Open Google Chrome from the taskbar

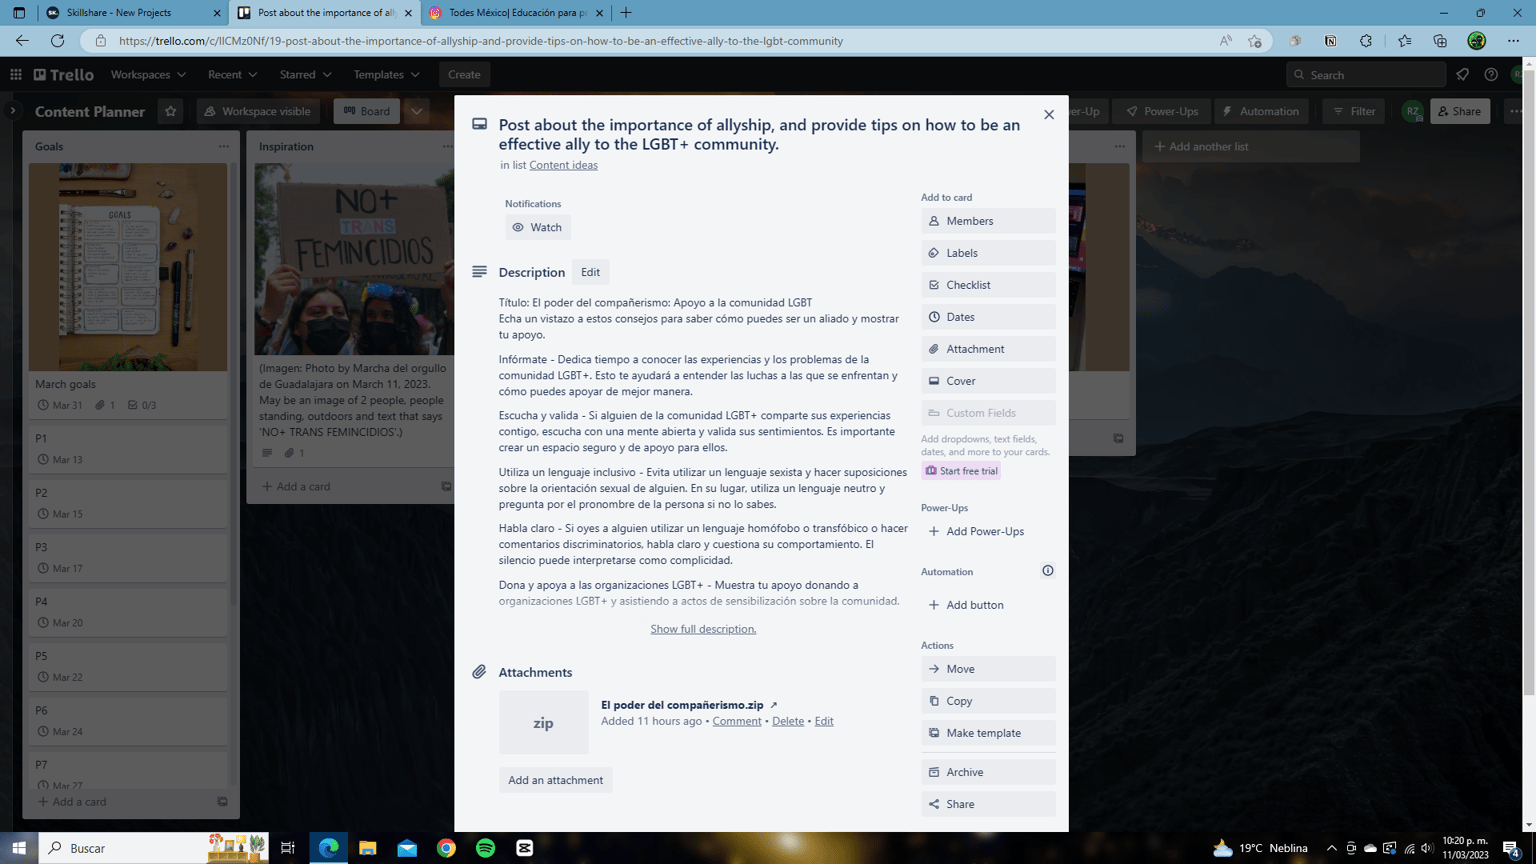[446, 848]
